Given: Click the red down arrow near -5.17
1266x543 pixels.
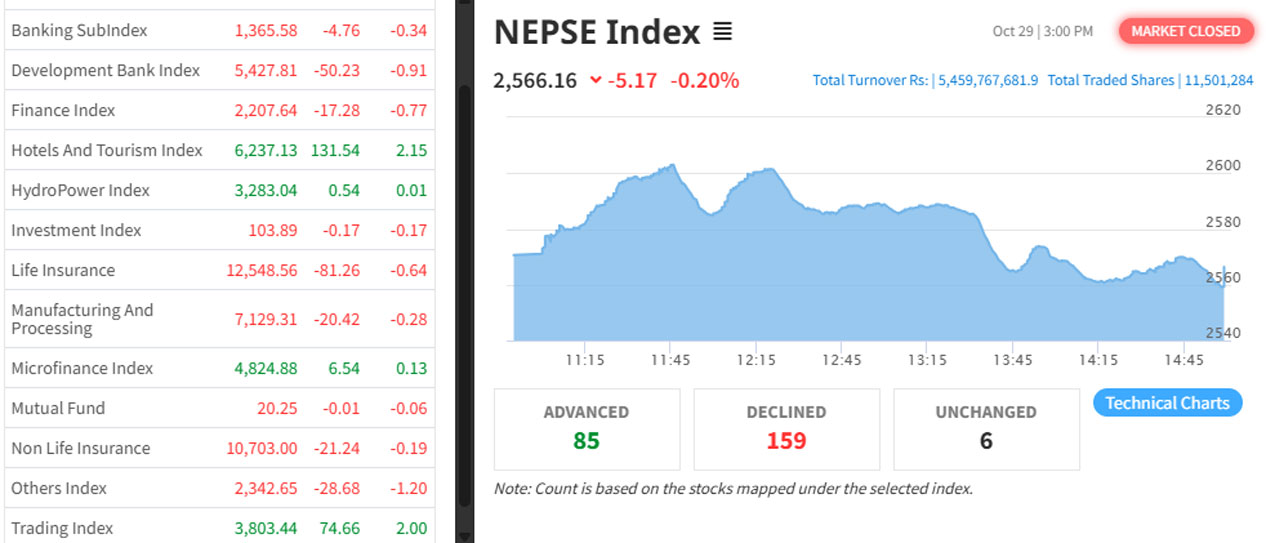Looking at the screenshot, I should [x=596, y=80].
